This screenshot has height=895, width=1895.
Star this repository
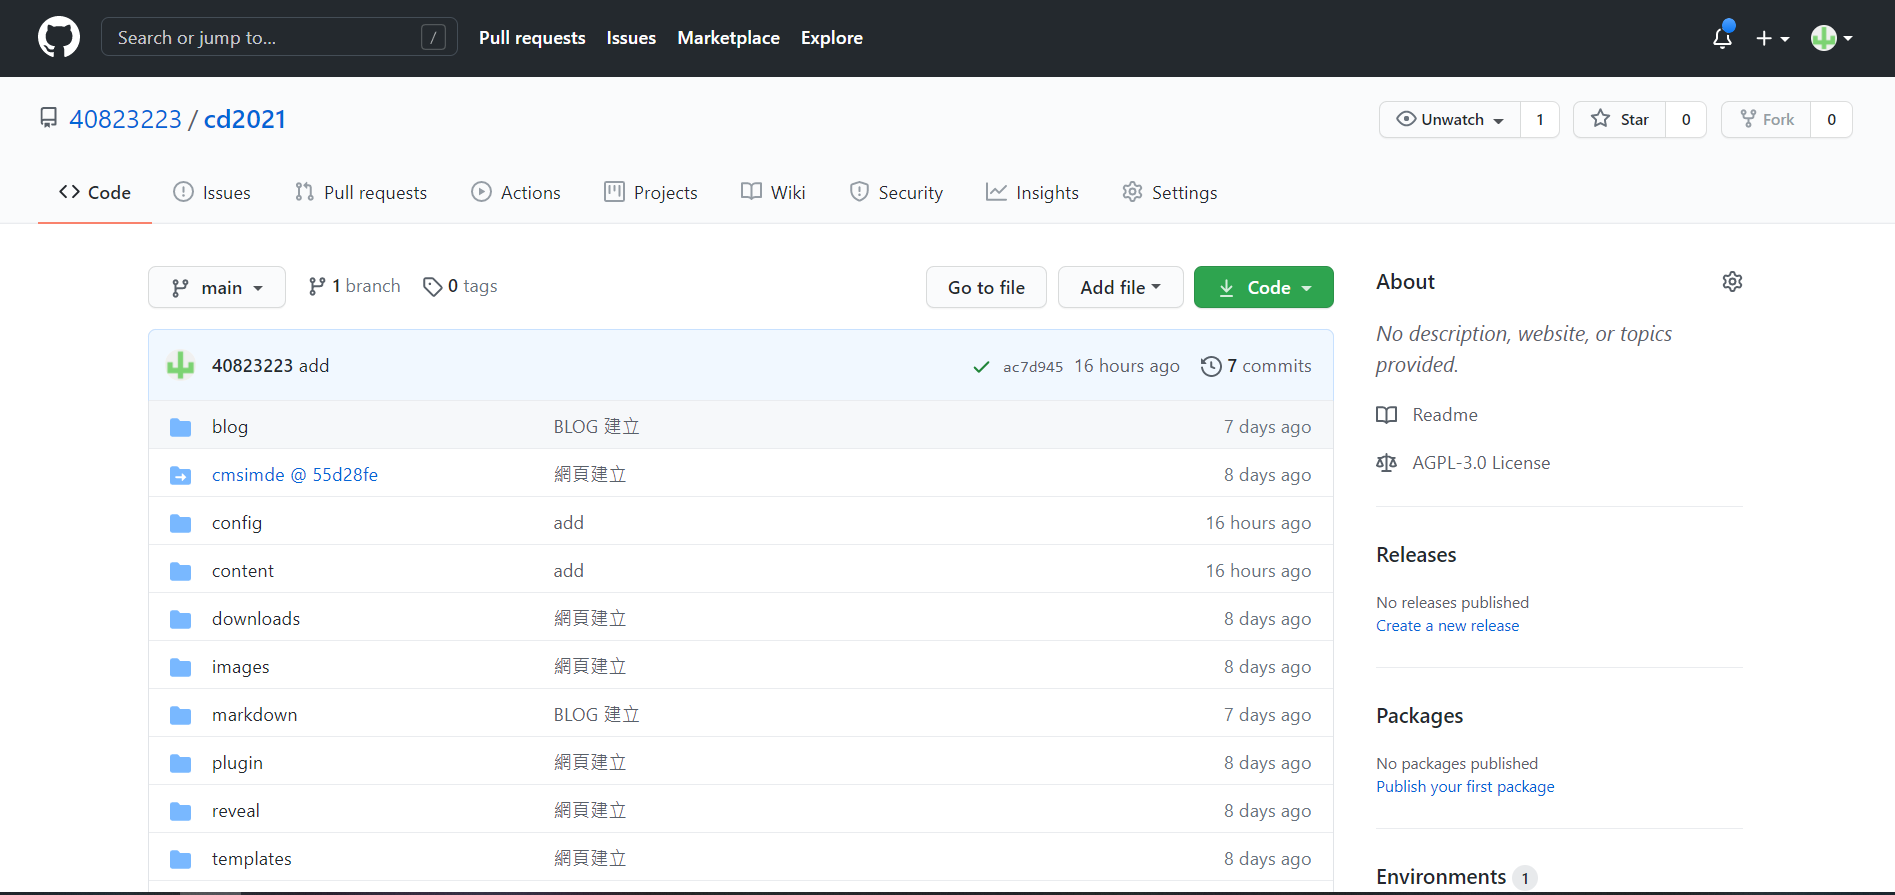coord(1619,120)
